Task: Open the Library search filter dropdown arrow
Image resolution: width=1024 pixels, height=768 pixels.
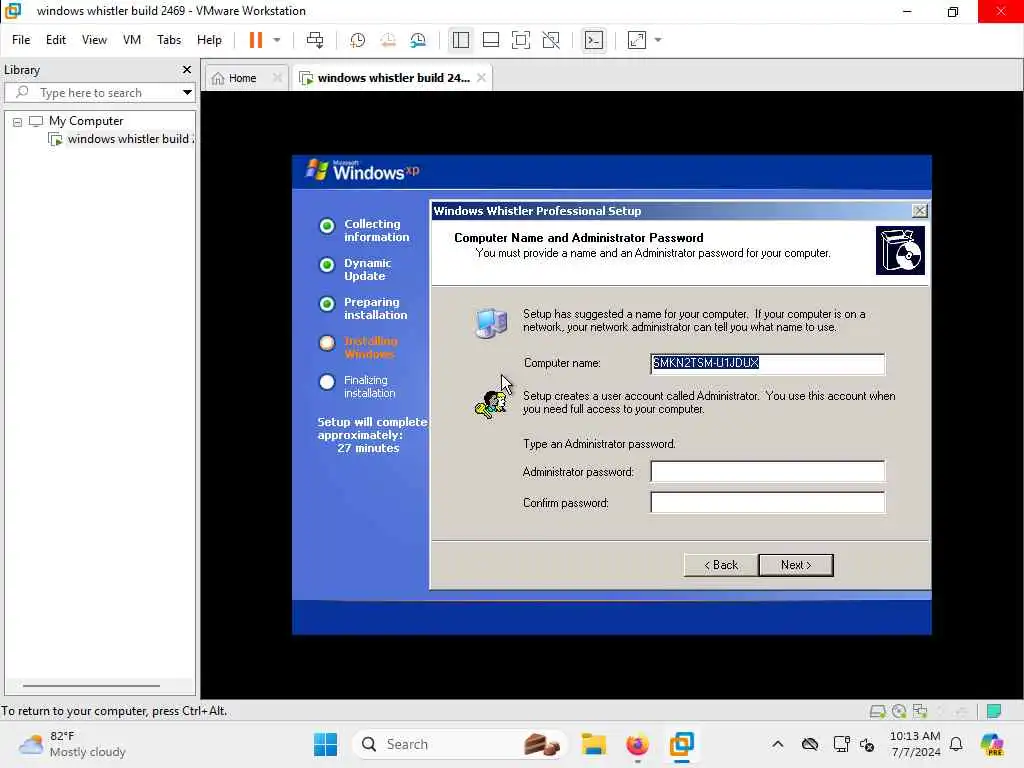Action: click(187, 93)
